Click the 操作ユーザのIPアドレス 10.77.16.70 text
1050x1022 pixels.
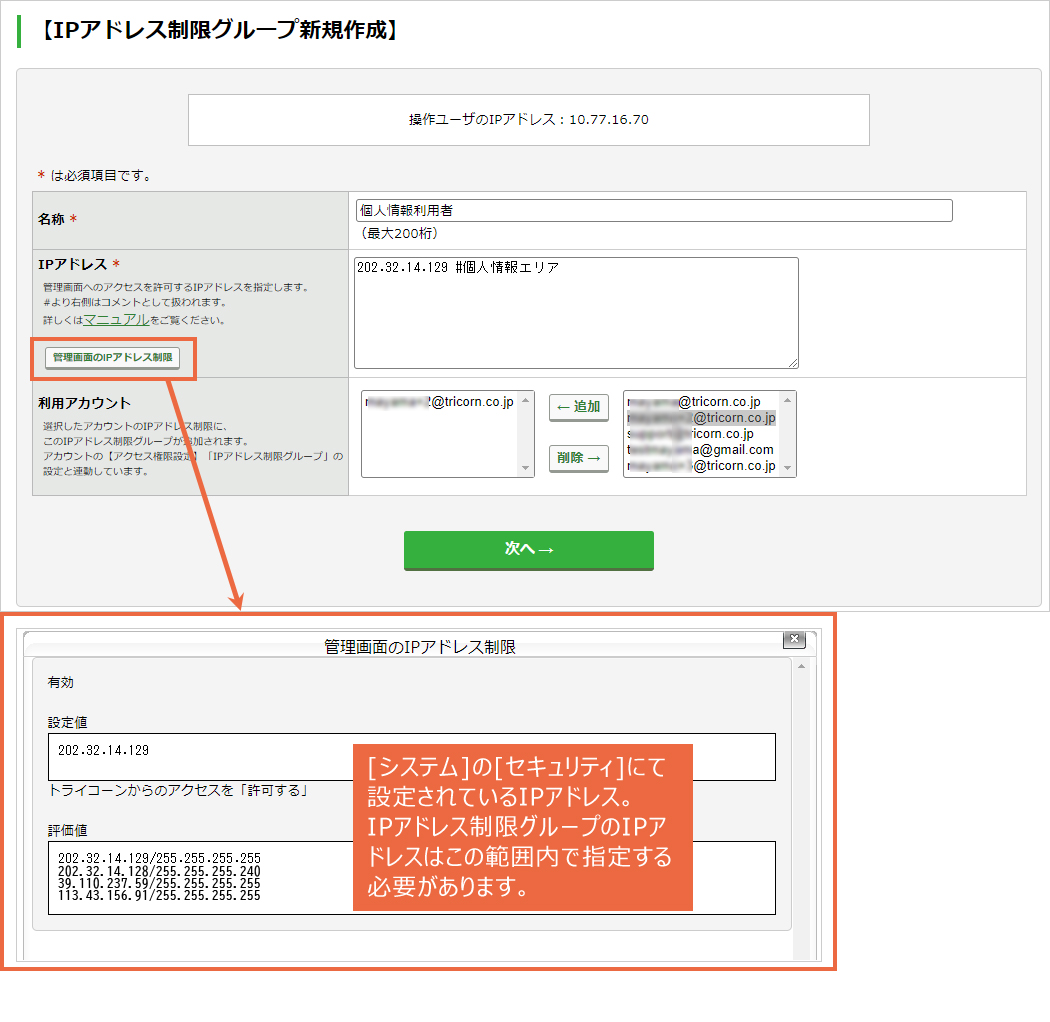[529, 119]
